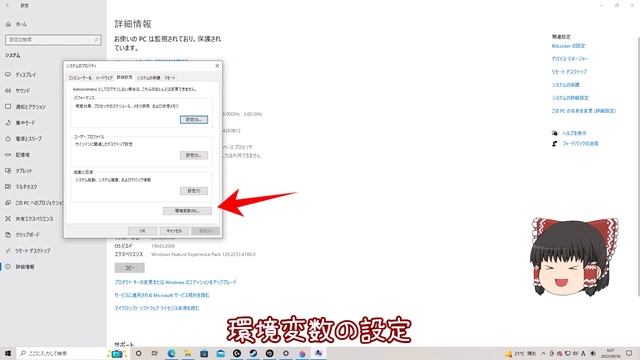This screenshot has height=360, width=640.
Task: Open Notifications & actions (通知とアクション) in sidebar
Action: tap(26, 107)
